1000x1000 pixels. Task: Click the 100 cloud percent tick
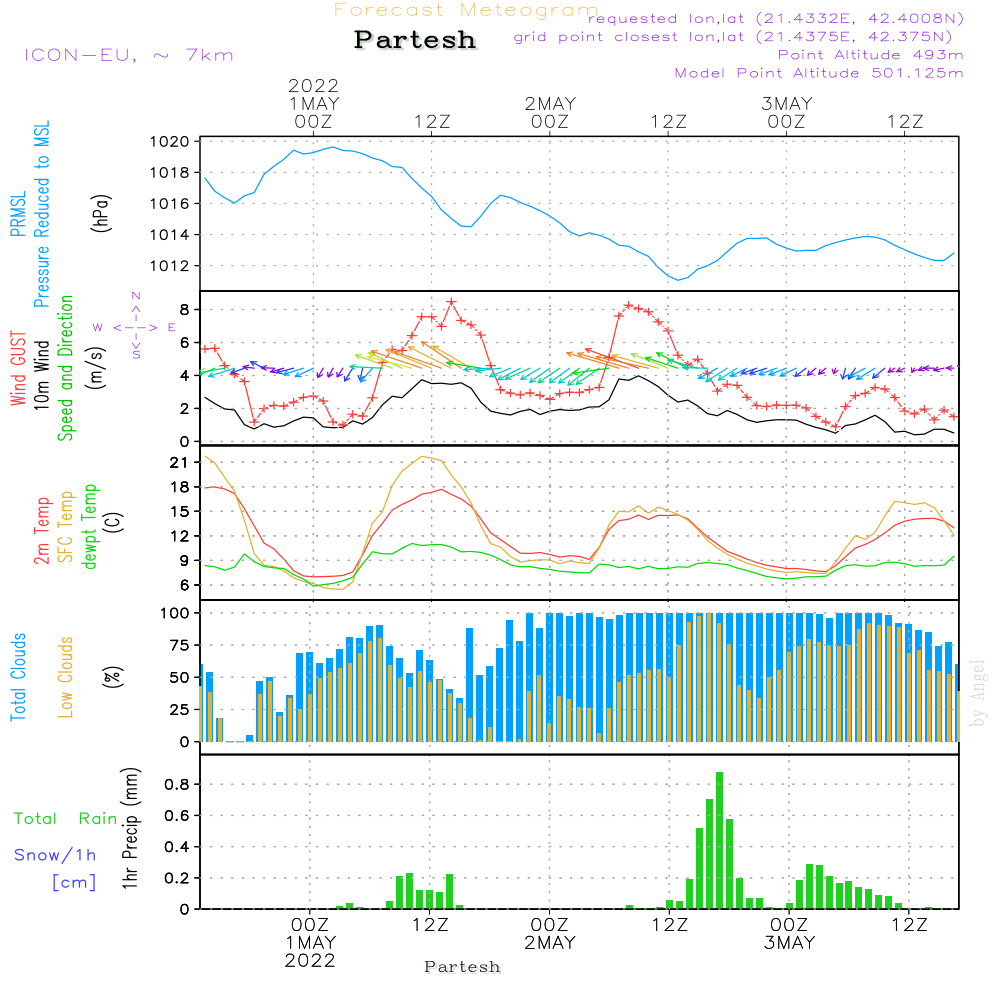pyautogui.click(x=175, y=614)
